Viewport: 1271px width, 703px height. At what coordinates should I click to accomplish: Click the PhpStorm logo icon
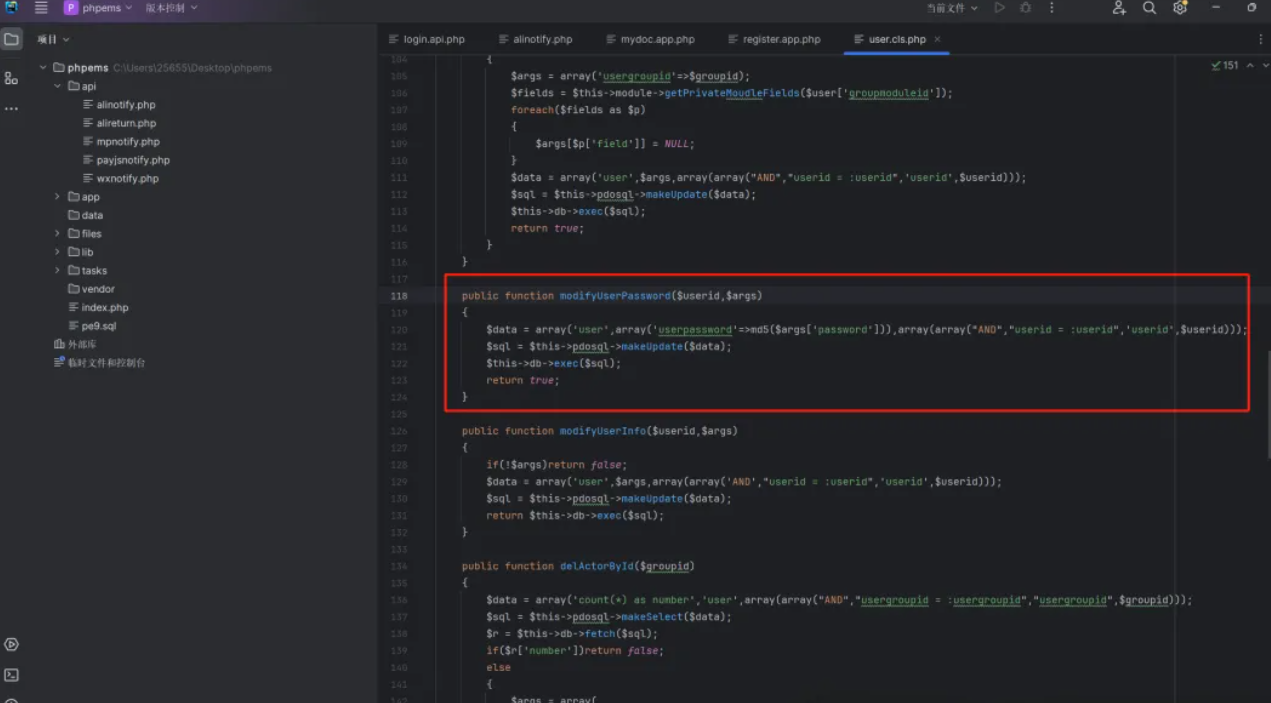[11, 8]
